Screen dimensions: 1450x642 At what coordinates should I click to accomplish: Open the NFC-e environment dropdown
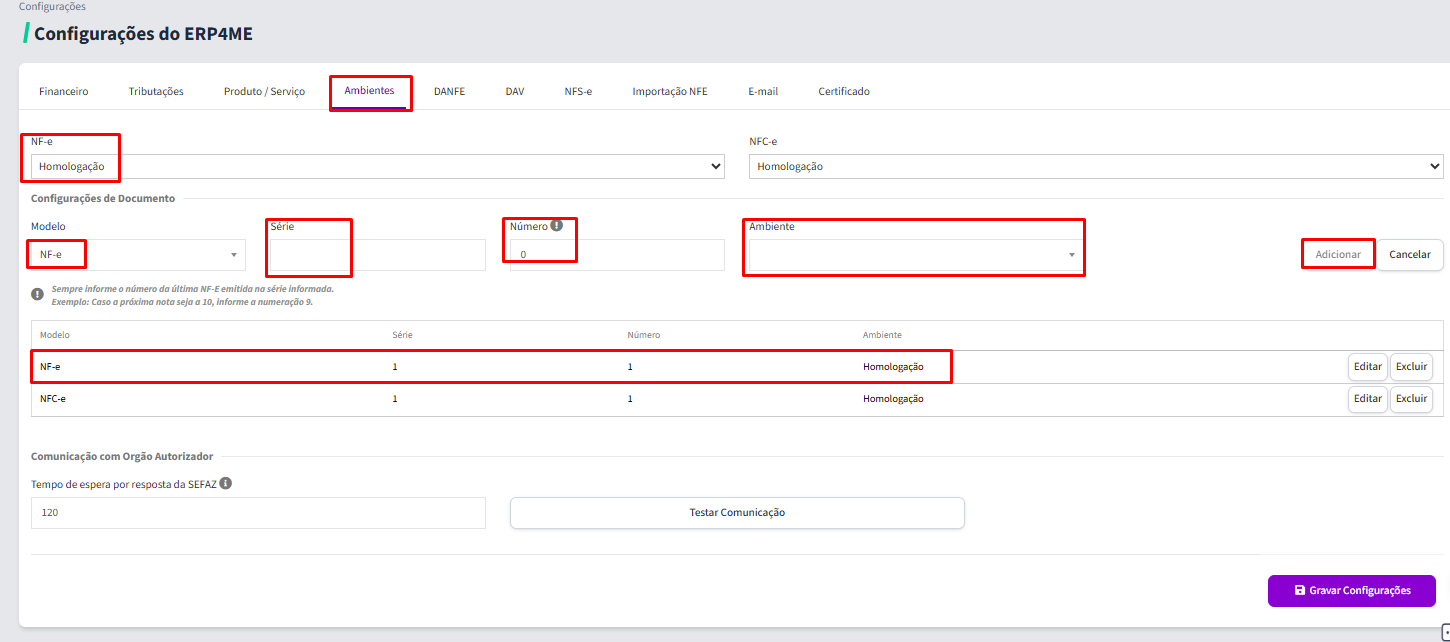tap(1096, 166)
